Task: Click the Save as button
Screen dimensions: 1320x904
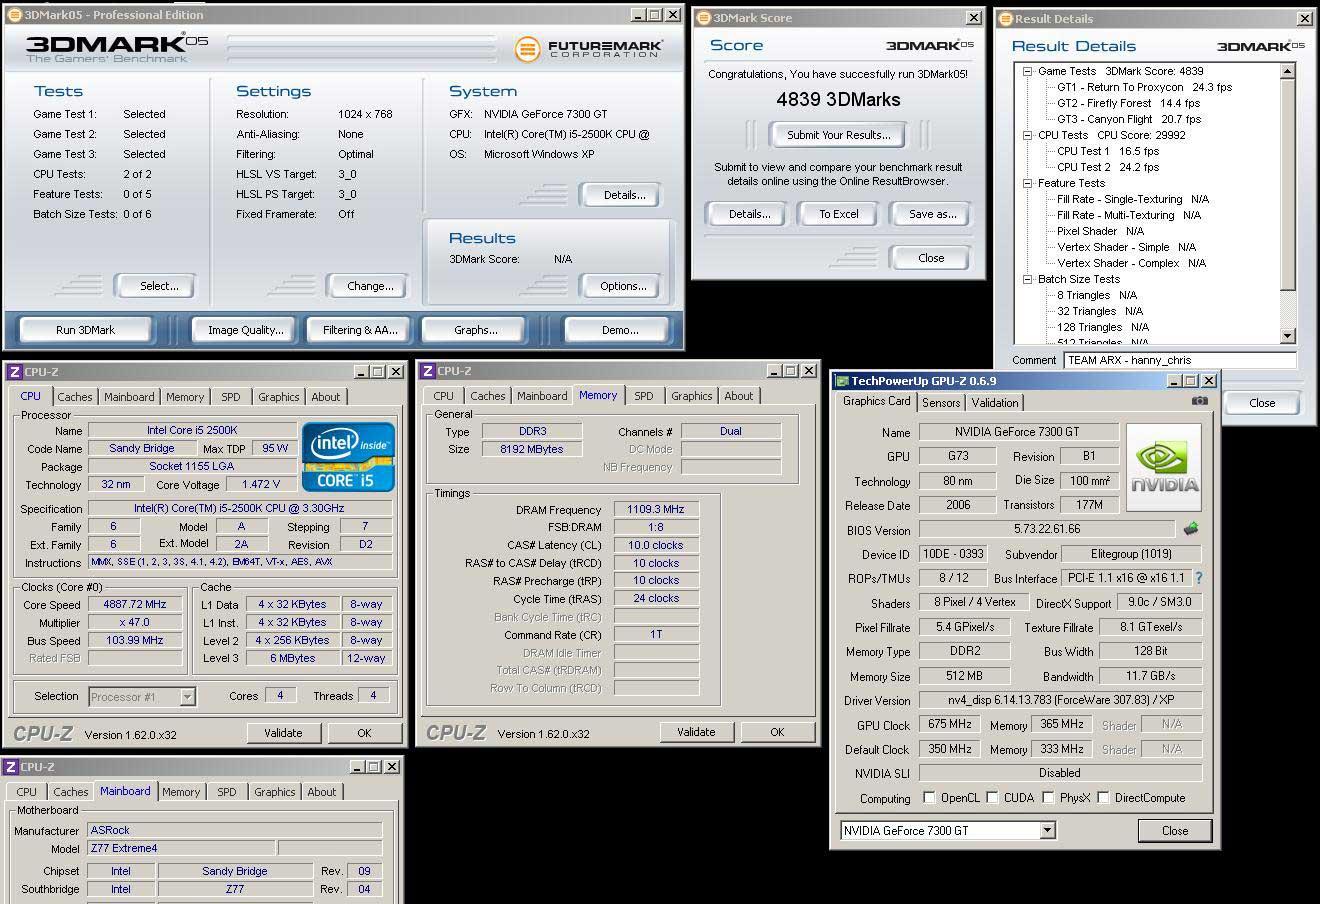Action: pos(932,214)
